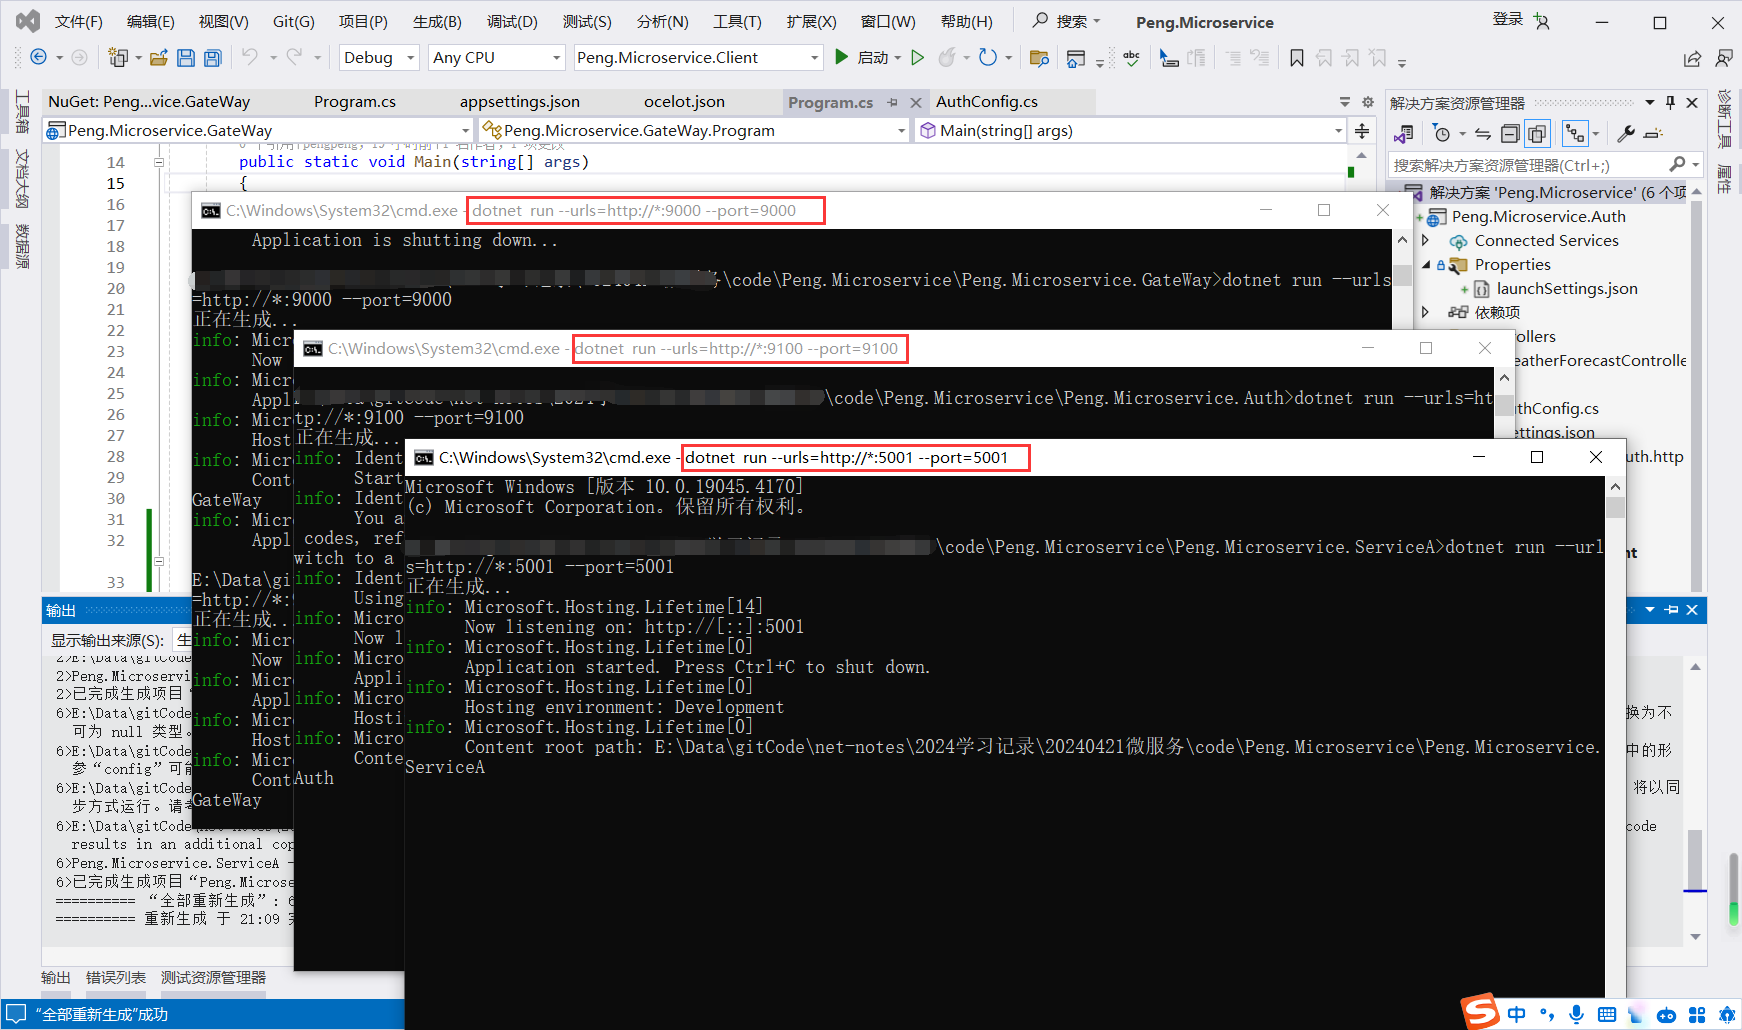
Task: Open the 文件(F) menu
Action: 79,21
